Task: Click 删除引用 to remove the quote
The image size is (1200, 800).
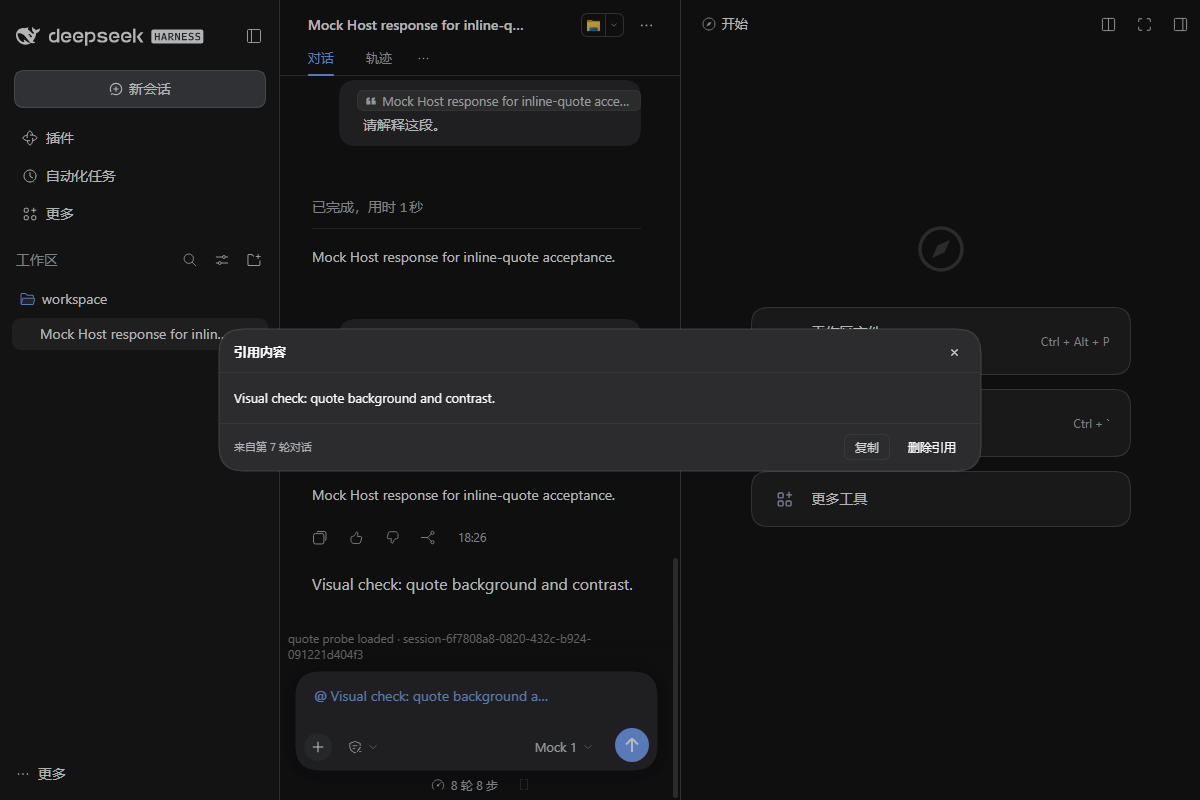Action: pos(931,447)
